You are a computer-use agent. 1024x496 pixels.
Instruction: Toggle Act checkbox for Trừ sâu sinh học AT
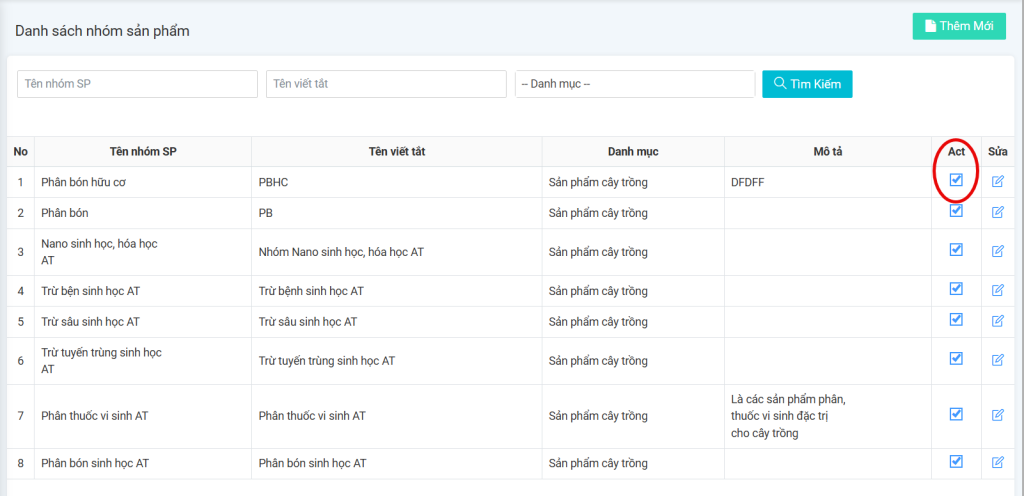coord(956,320)
